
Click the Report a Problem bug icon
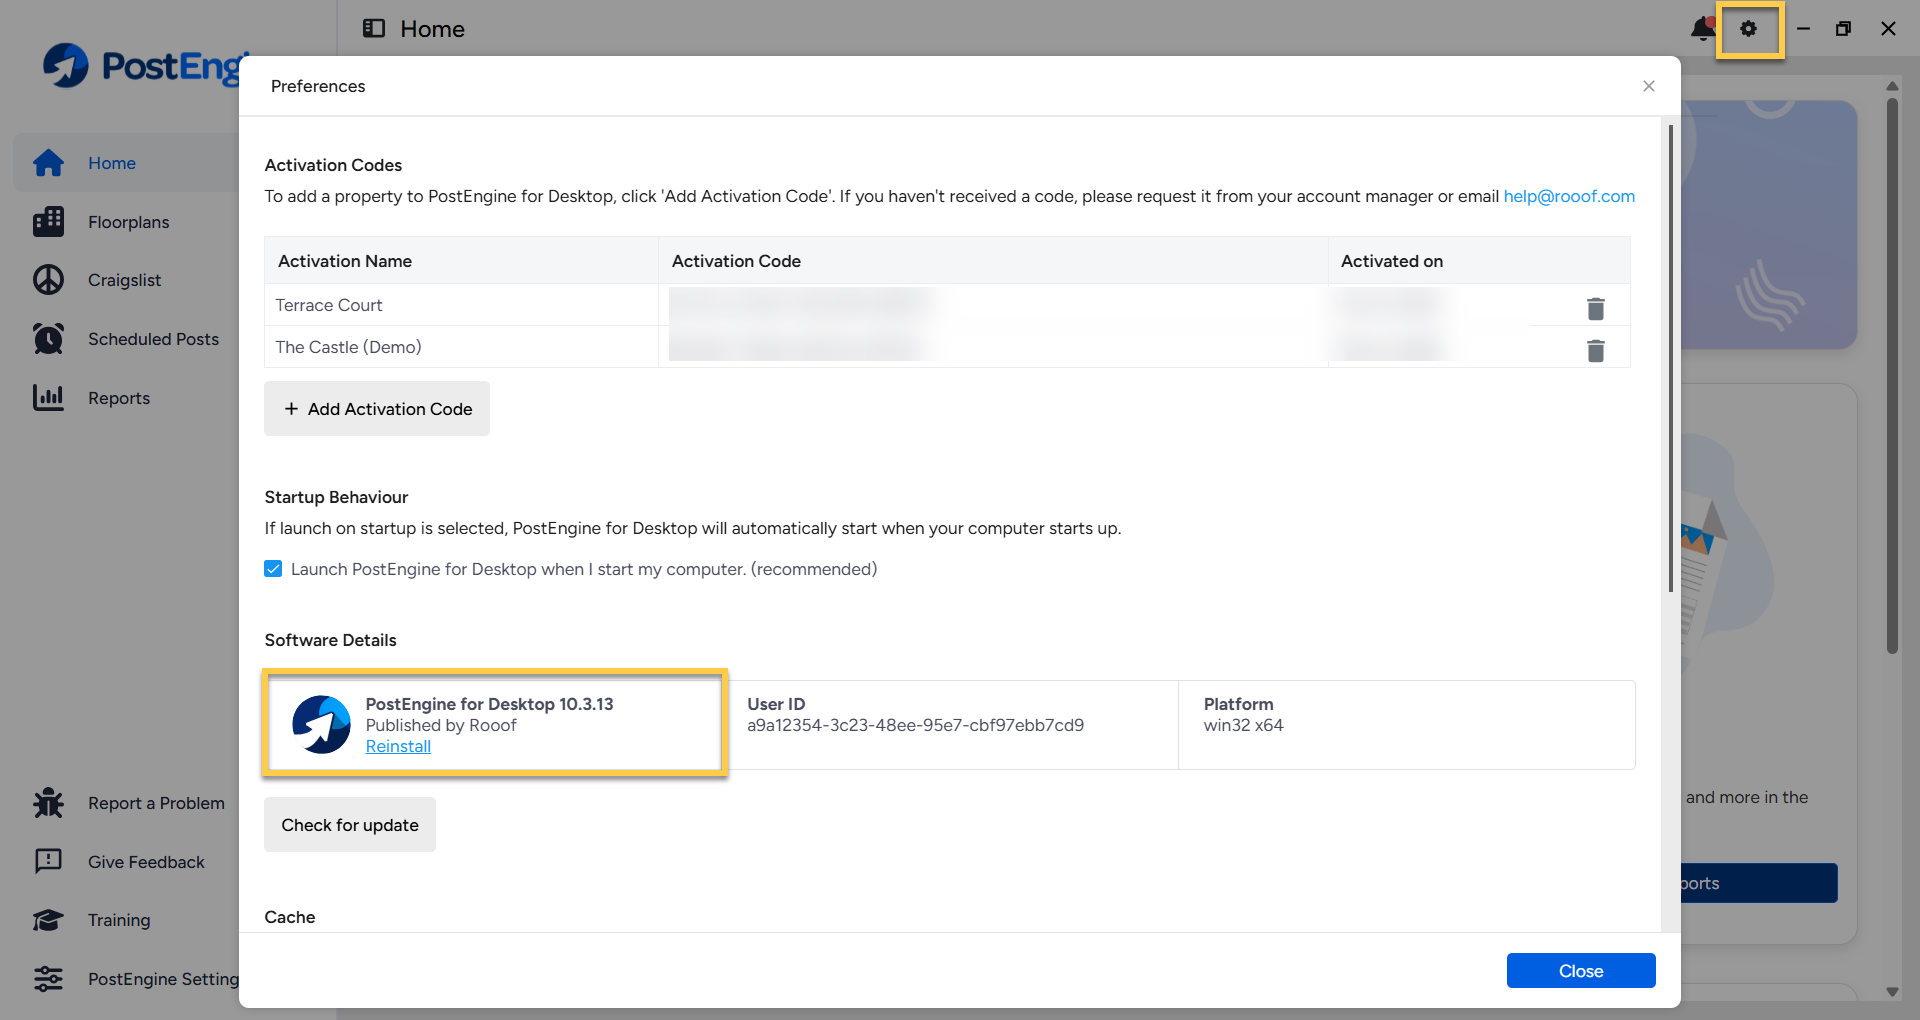[x=48, y=803]
